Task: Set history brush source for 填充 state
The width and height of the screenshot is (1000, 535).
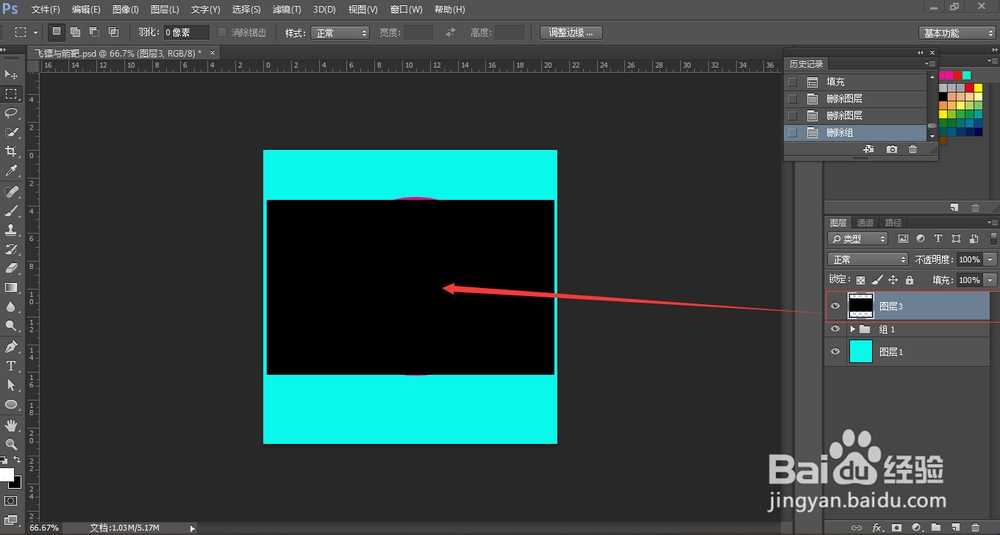Action: 792,82
